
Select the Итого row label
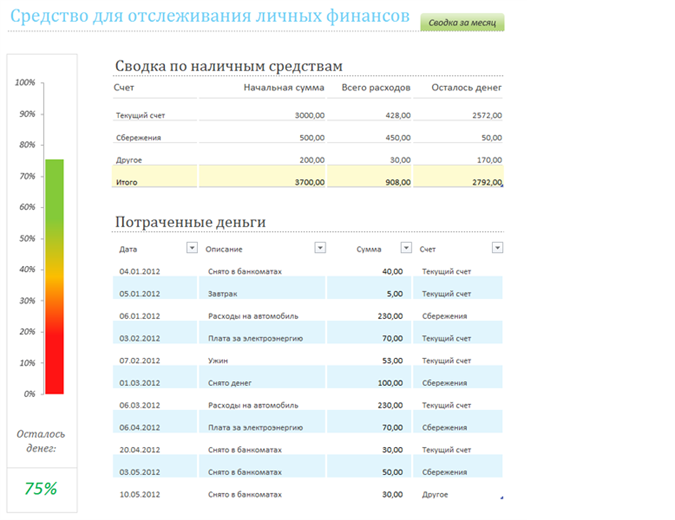tap(127, 182)
